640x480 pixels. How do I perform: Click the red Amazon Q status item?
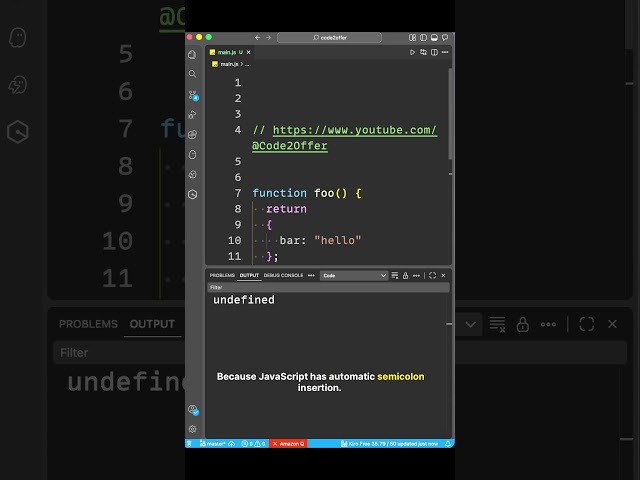tap(289, 444)
